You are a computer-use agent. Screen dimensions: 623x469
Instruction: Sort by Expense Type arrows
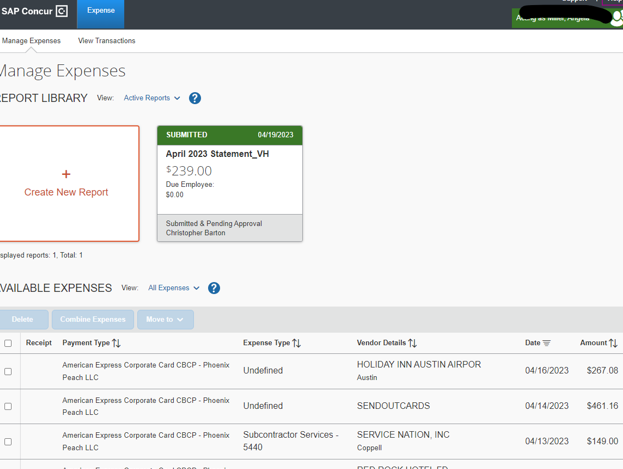coord(296,343)
